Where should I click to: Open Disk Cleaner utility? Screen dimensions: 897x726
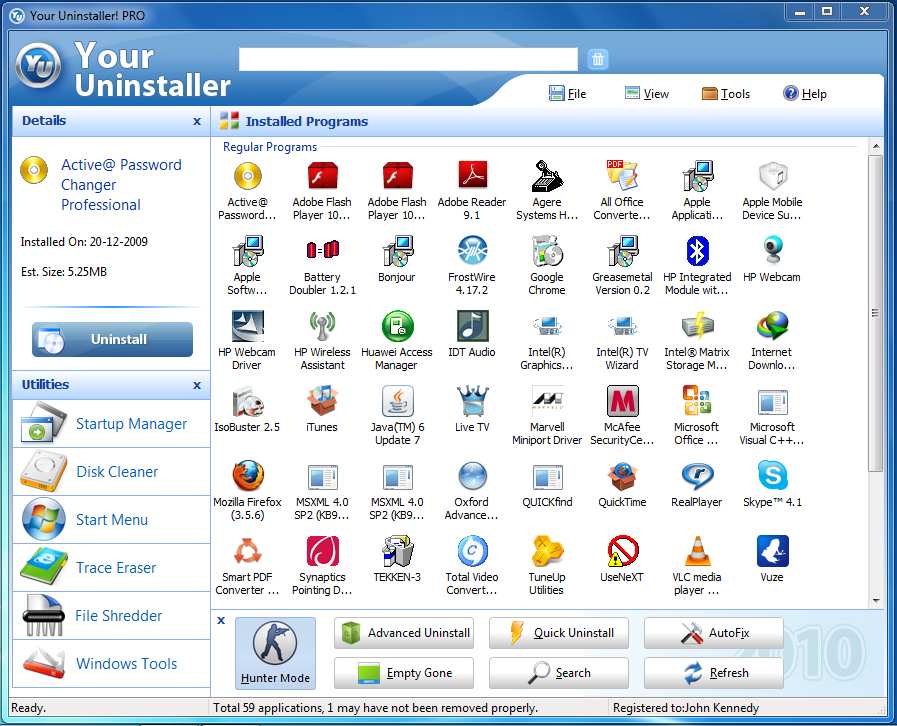coord(112,472)
